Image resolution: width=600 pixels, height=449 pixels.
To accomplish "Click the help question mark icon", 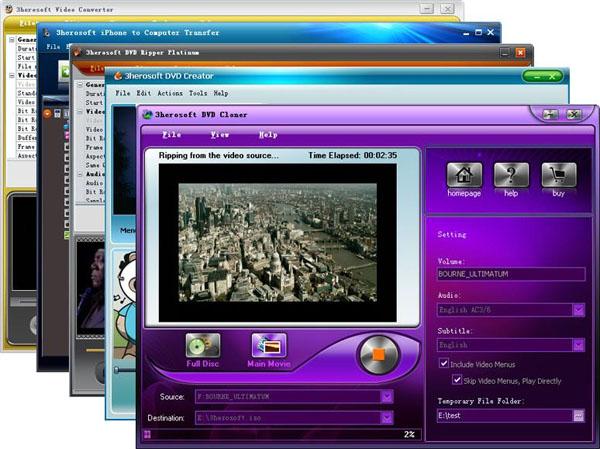I will [x=511, y=175].
